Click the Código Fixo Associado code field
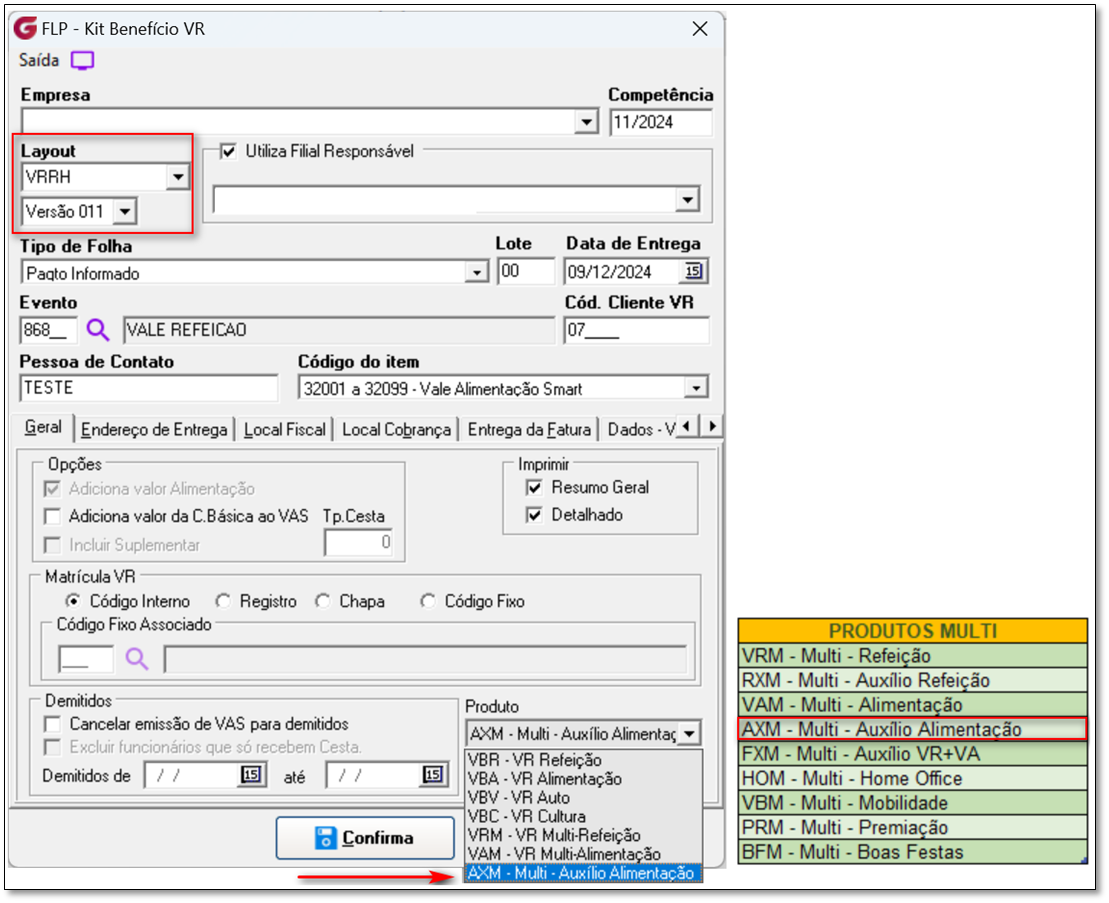The width and height of the screenshot is (1109, 903). [86, 659]
